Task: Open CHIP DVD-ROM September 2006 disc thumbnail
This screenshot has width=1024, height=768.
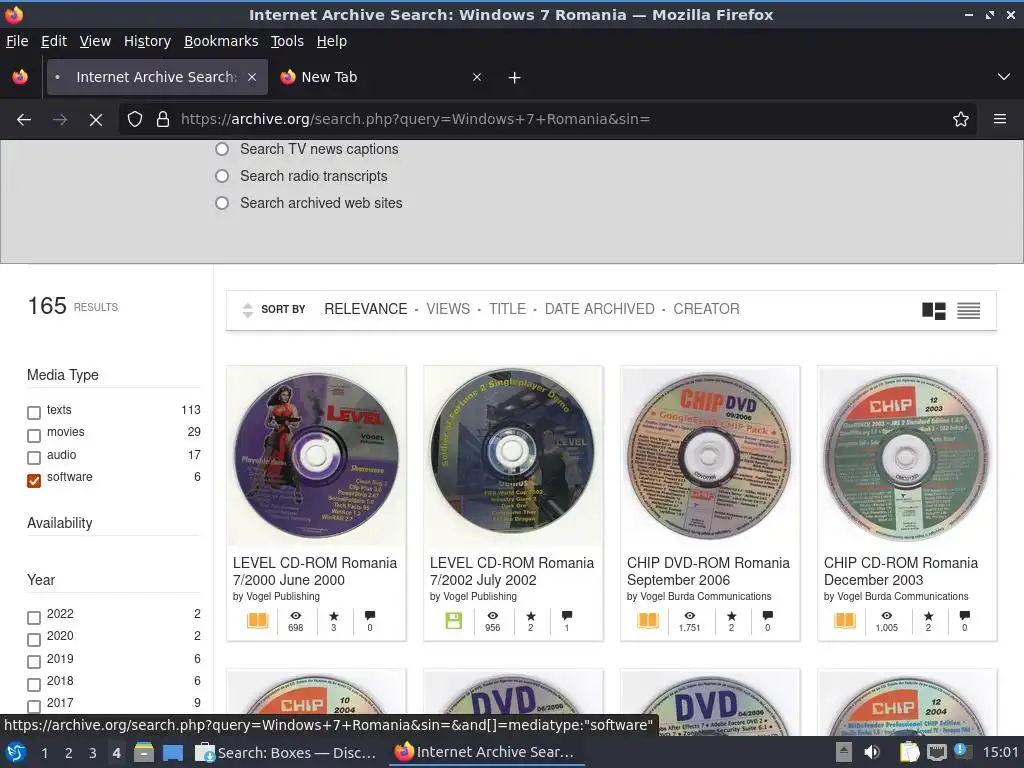Action: coord(710,455)
